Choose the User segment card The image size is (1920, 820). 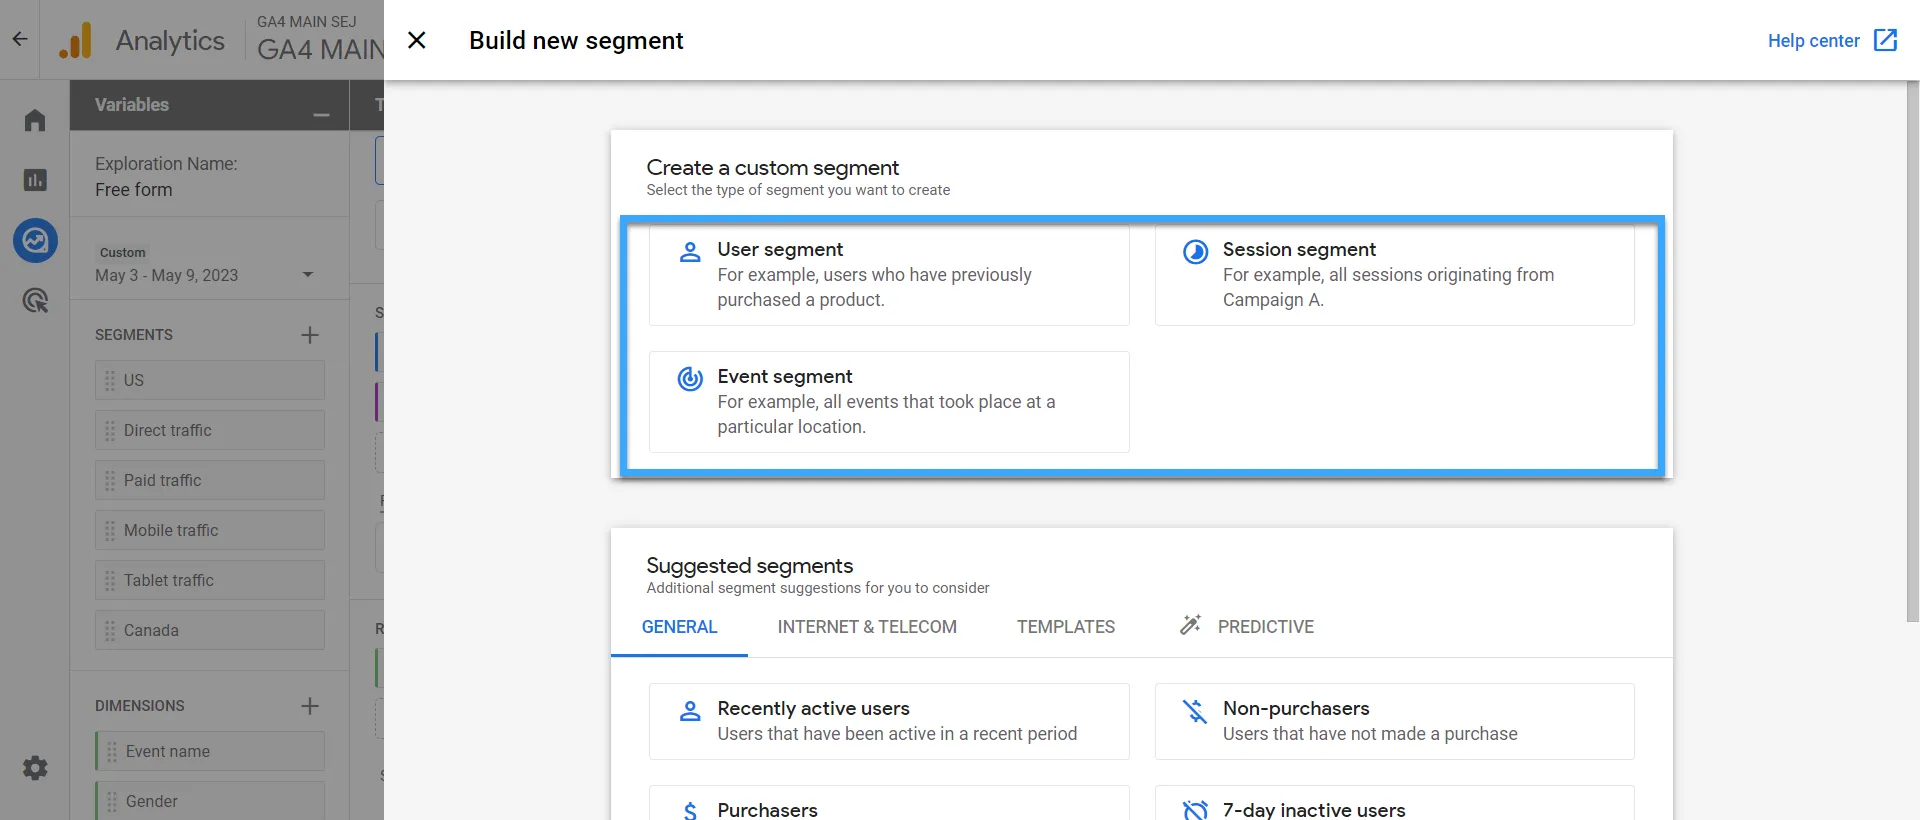[889, 275]
